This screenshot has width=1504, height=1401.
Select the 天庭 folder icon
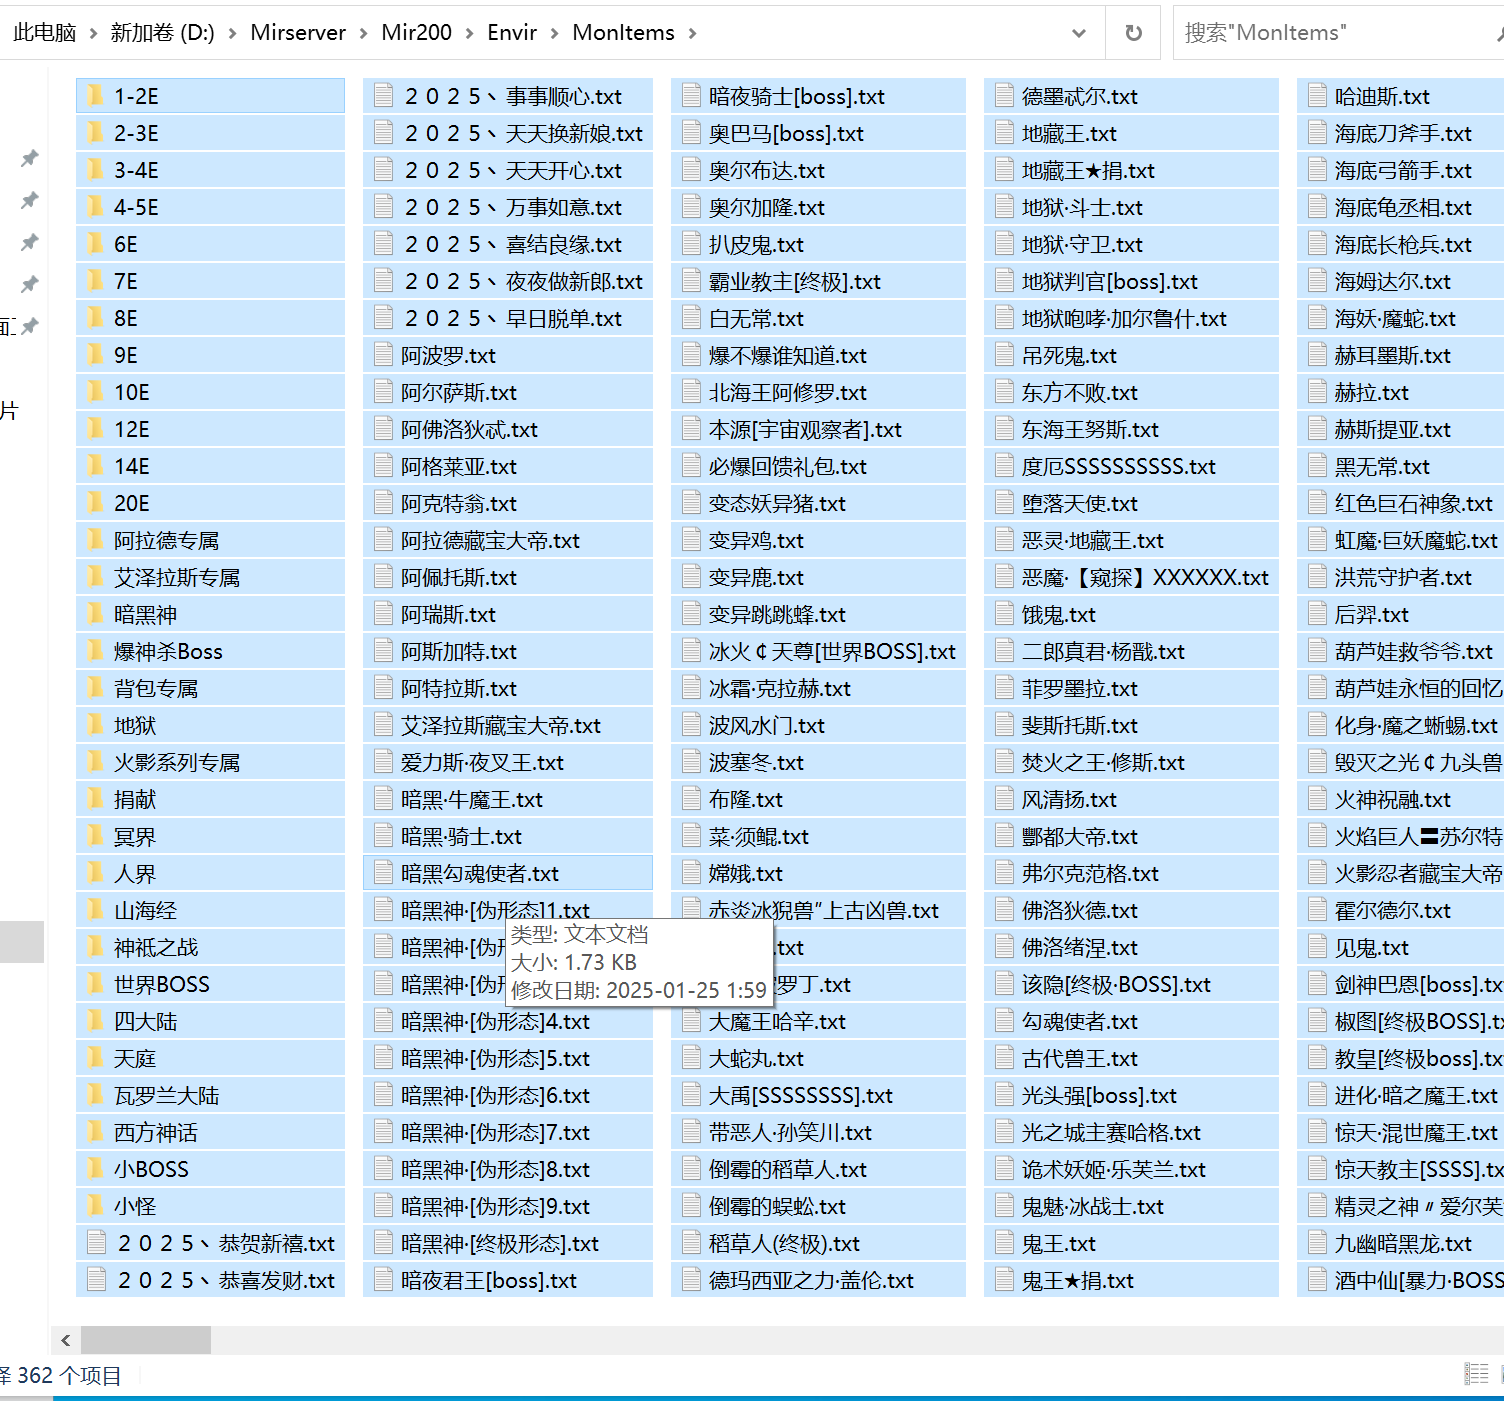[96, 1057]
